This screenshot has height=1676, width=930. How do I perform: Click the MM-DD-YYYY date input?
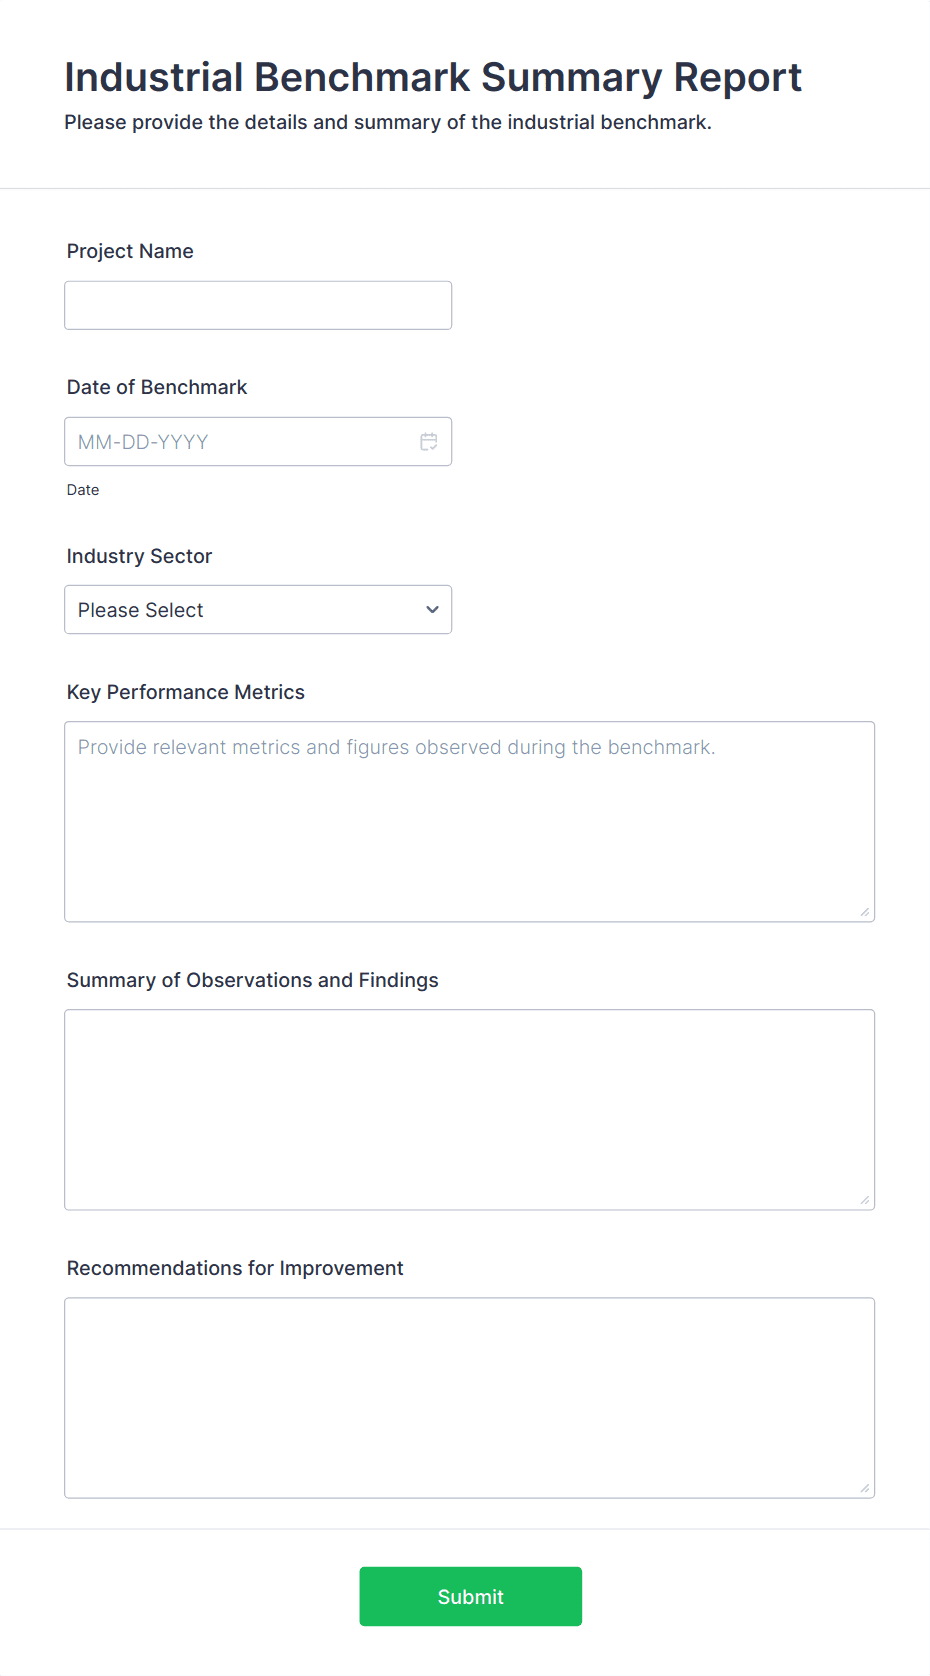(x=240, y=442)
